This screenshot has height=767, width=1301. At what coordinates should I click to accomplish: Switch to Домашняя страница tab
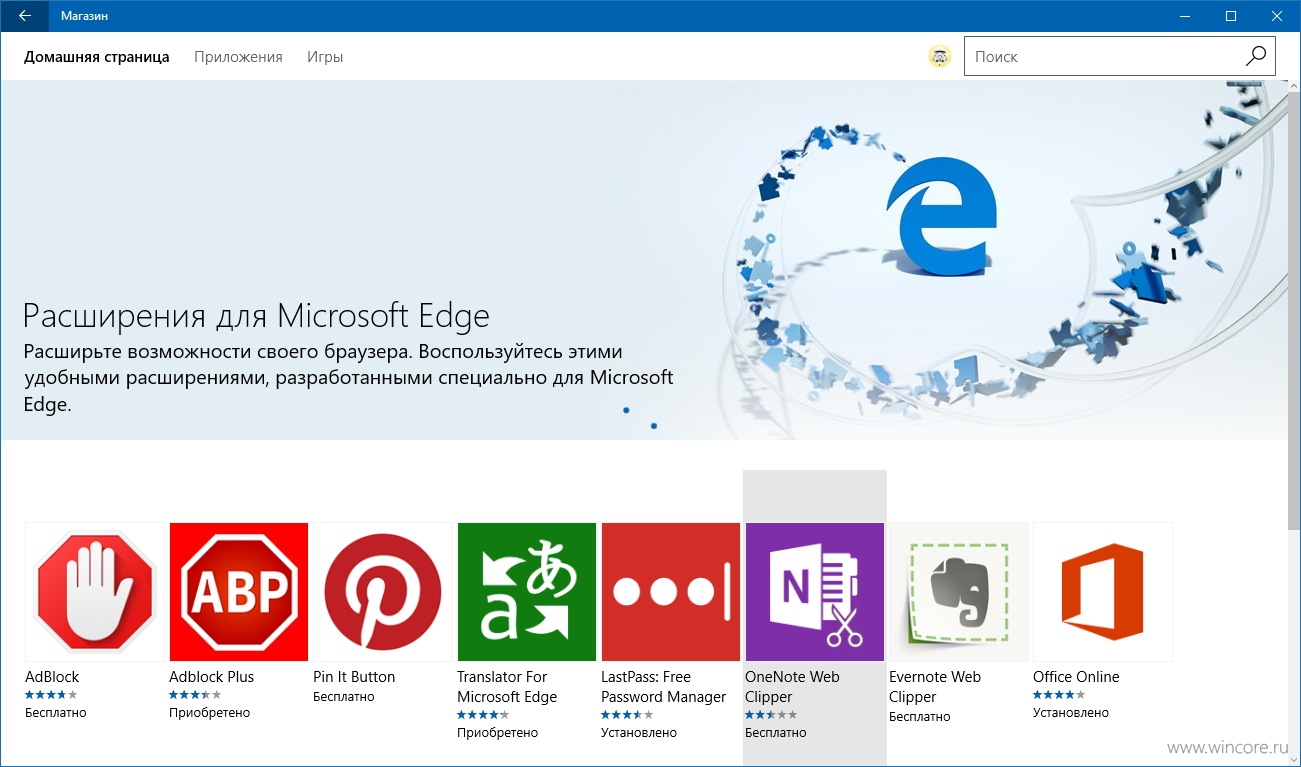97,57
